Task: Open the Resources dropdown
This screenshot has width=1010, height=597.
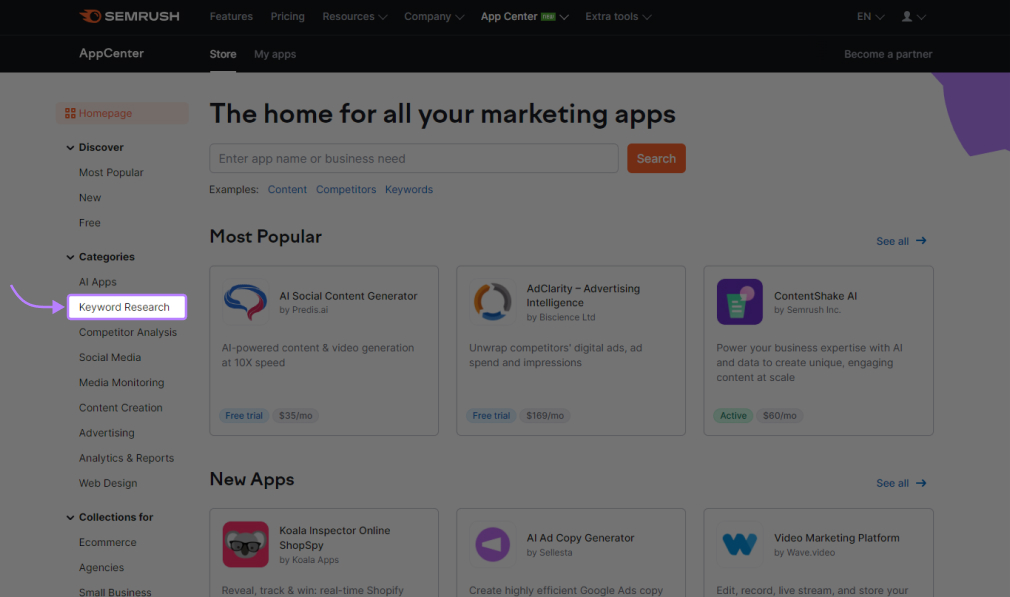Action: [354, 17]
